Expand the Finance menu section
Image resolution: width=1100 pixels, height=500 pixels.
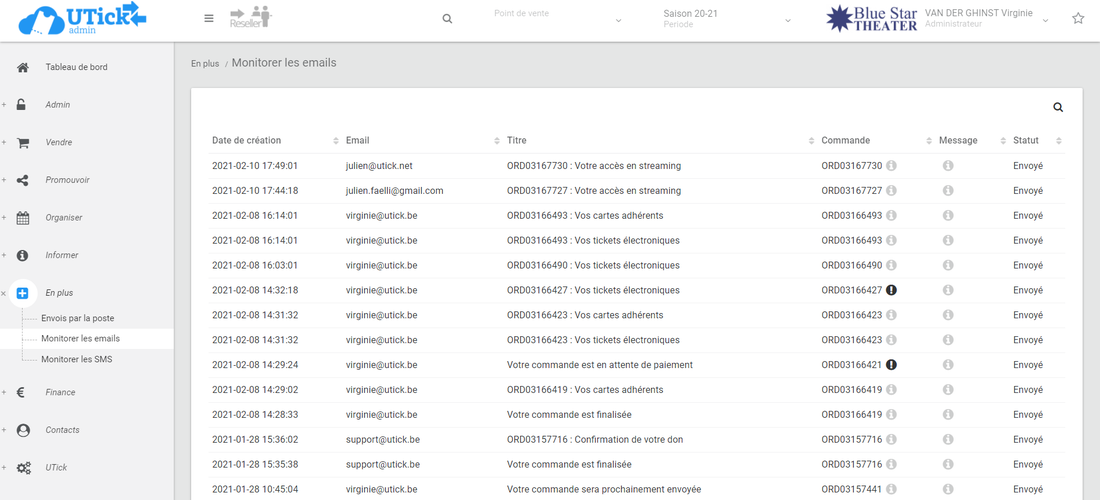(60, 393)
